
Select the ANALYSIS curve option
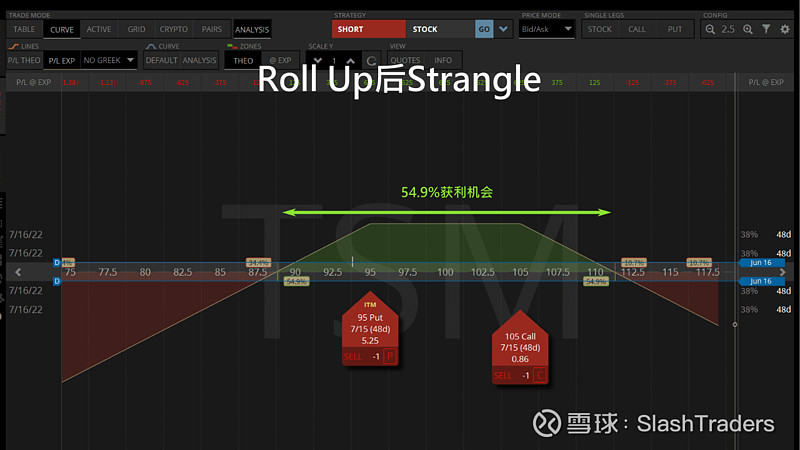coord(199,60)
